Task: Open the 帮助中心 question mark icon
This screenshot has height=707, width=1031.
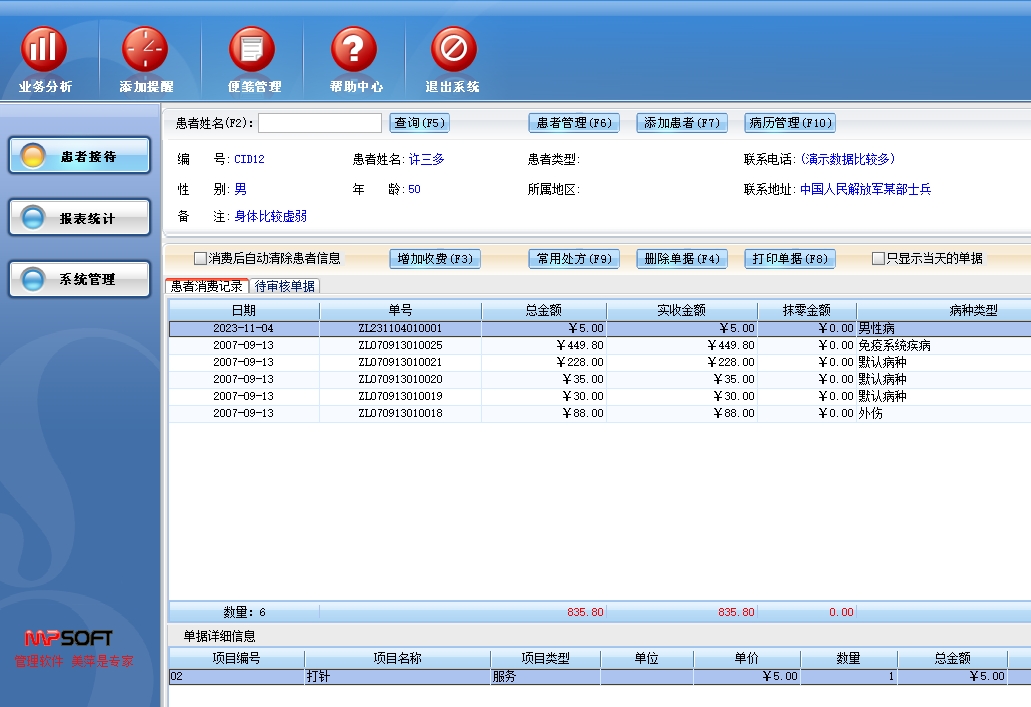Action: pos(354,50)
